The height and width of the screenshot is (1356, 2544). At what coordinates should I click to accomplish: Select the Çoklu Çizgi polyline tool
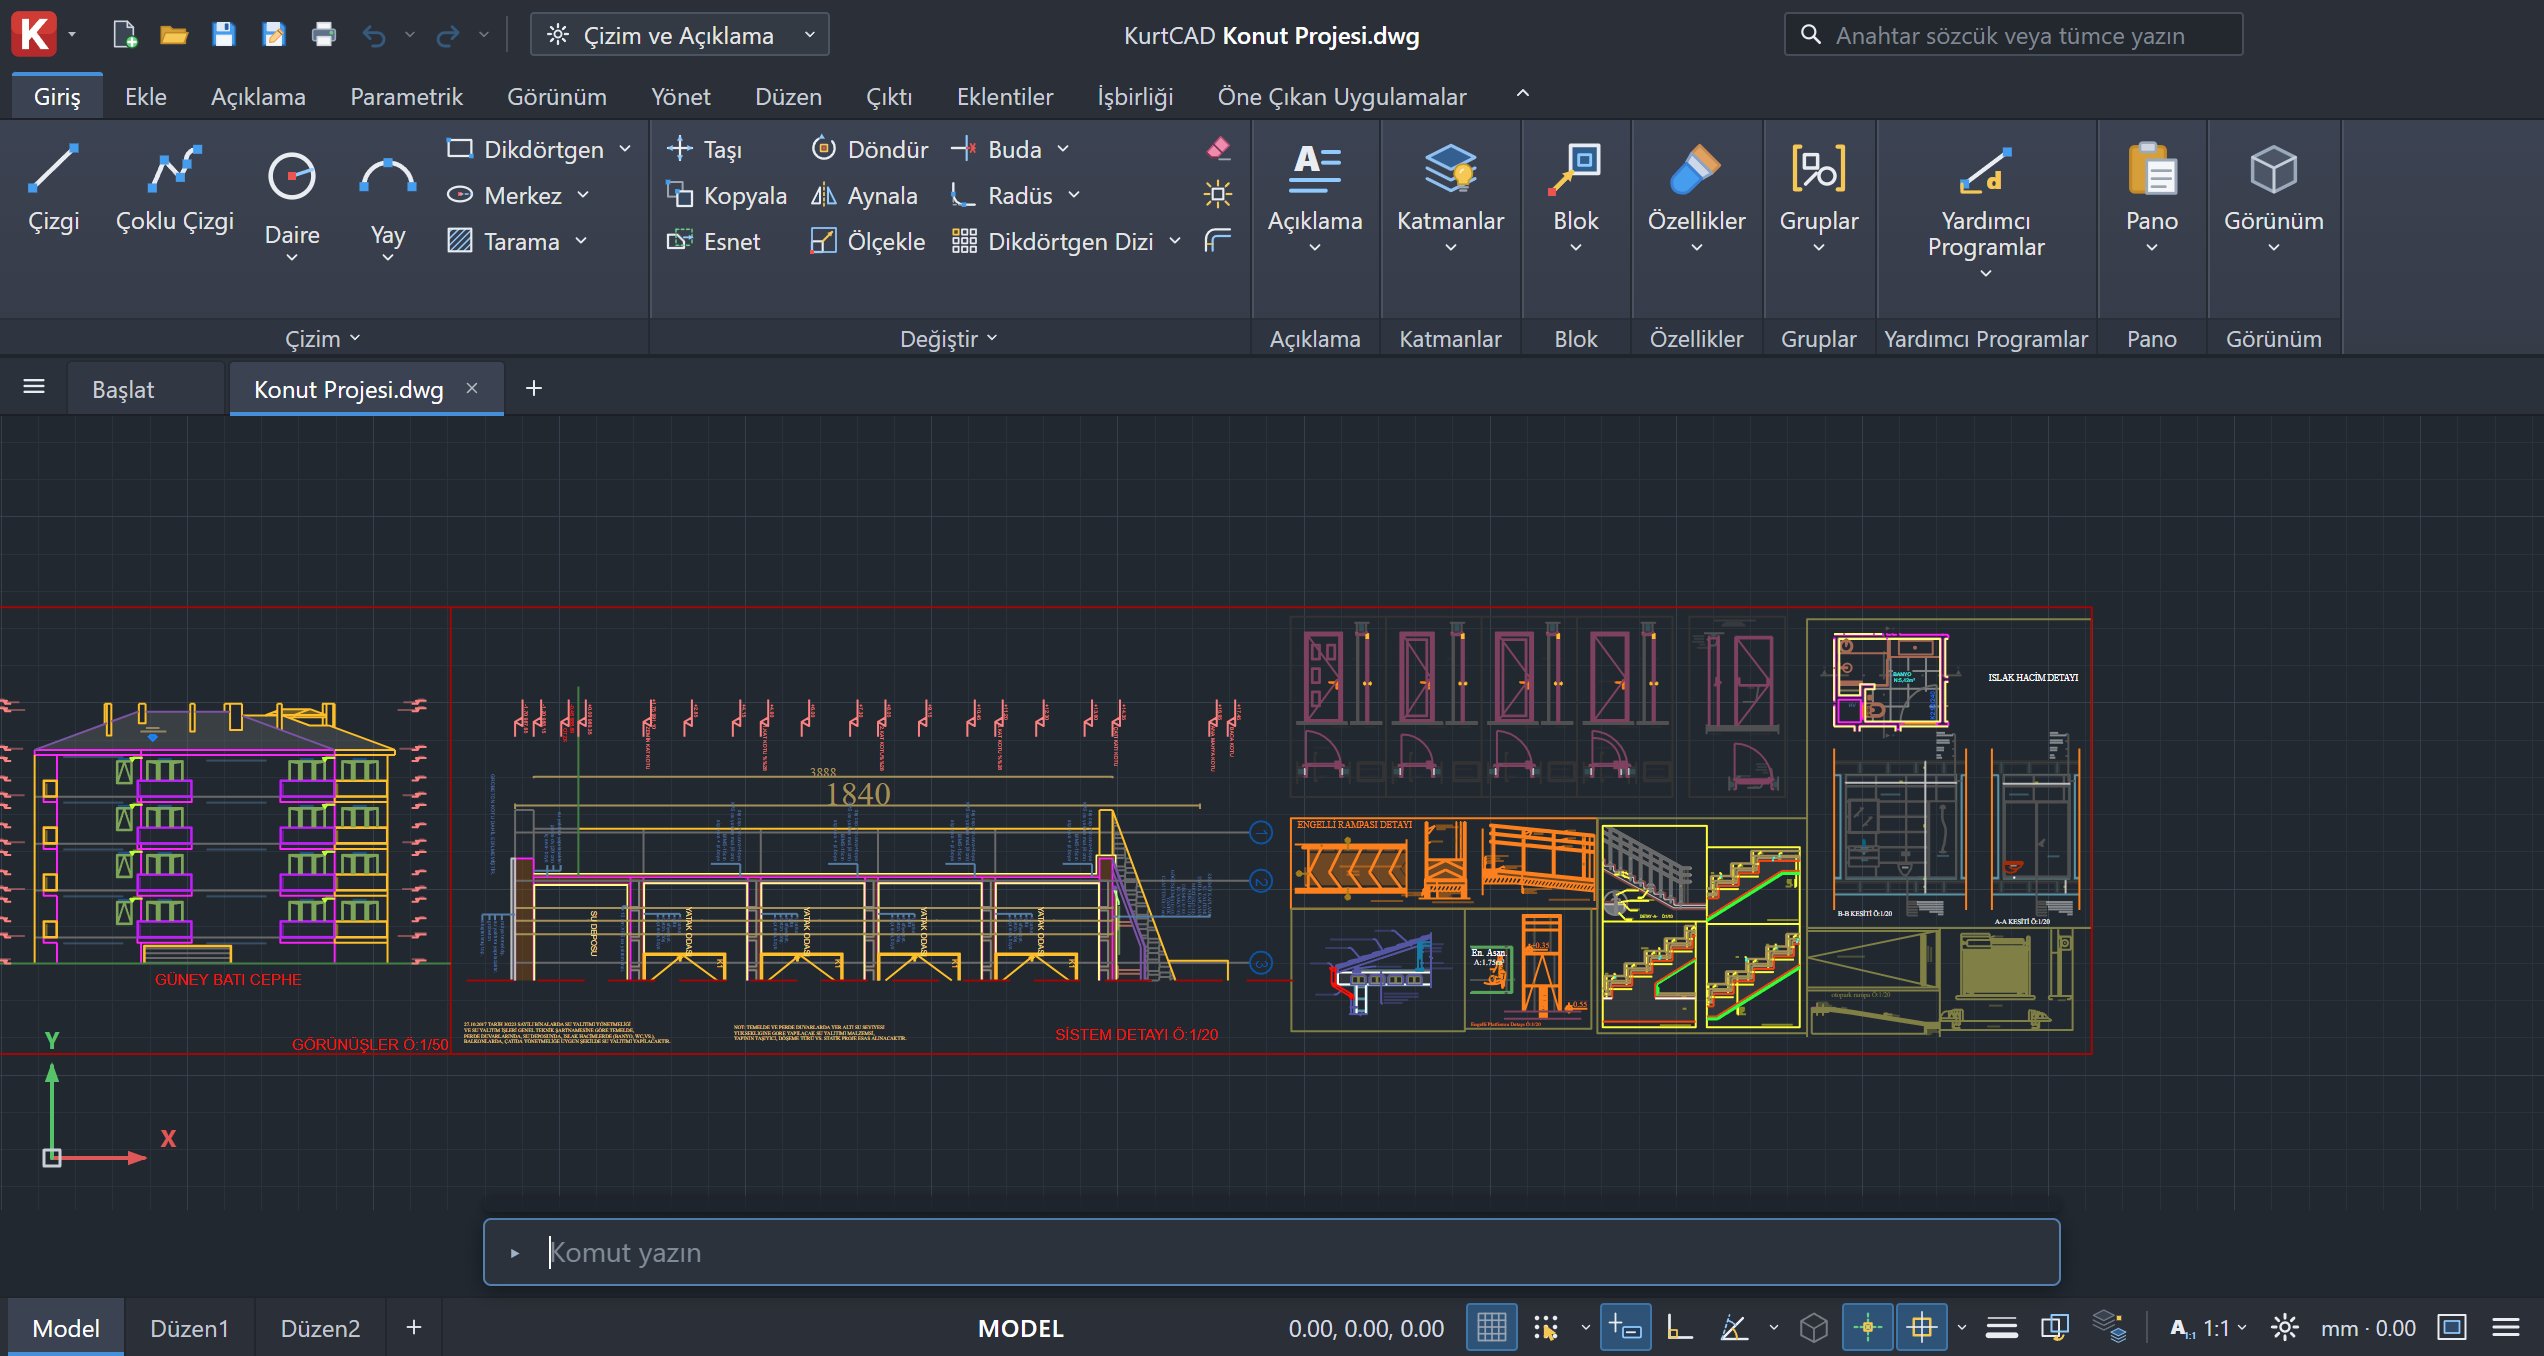[174, 190]
